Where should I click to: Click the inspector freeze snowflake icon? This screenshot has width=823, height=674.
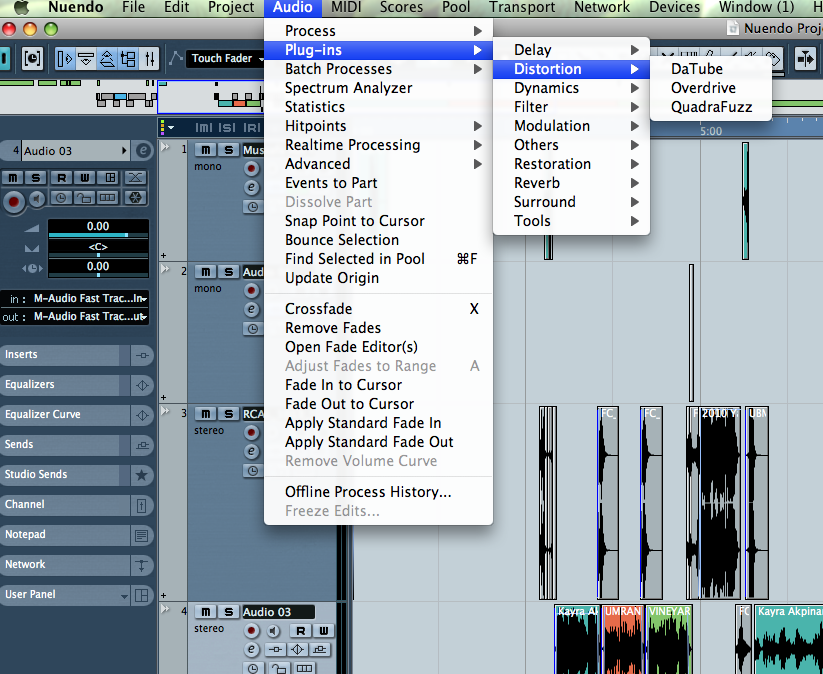tap(135, 198)
